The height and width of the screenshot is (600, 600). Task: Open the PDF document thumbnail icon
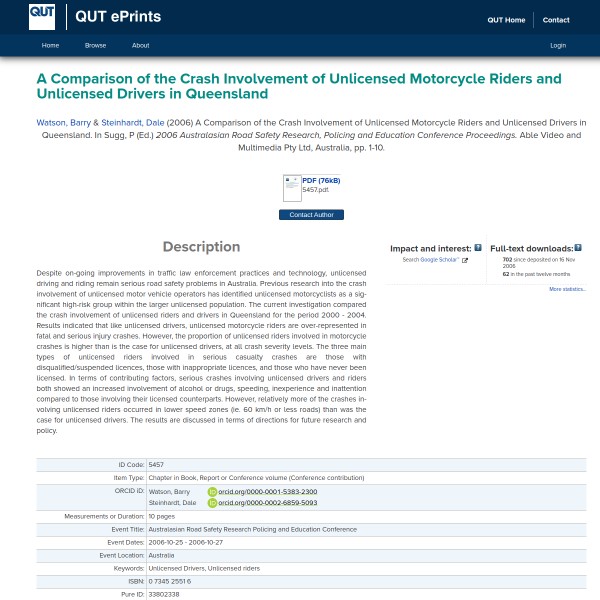(x=292, y=188)
